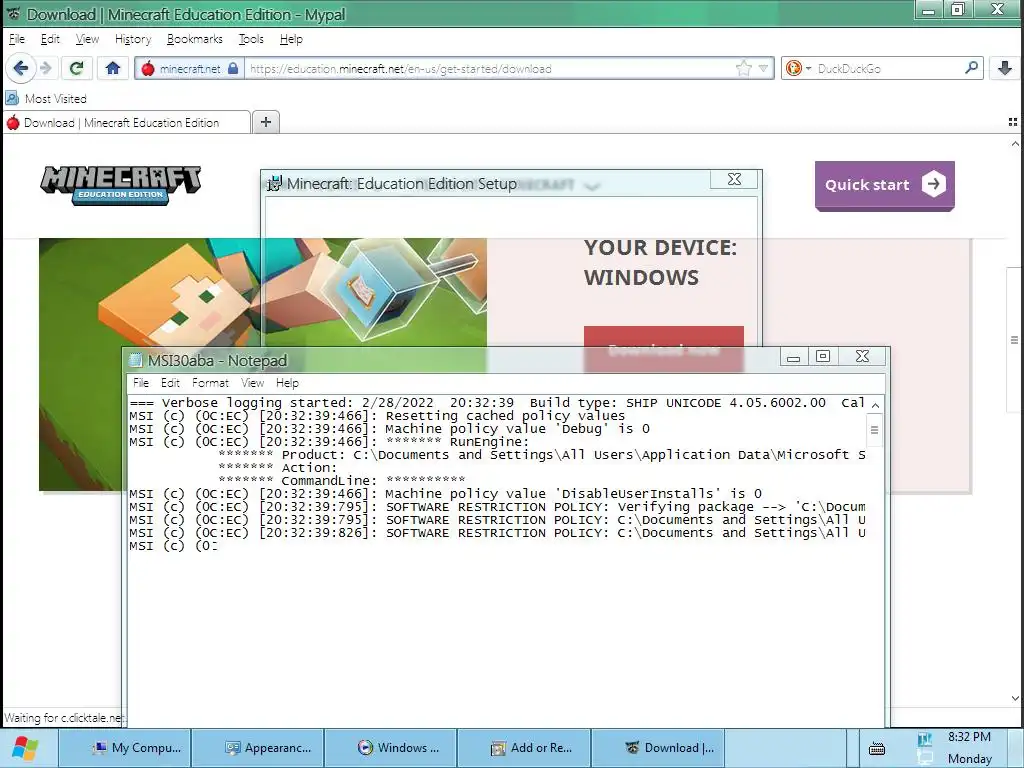This screenshot has width=1024, height=768.
Task: Open the browser Edit menu
Action: pos(50,39)
